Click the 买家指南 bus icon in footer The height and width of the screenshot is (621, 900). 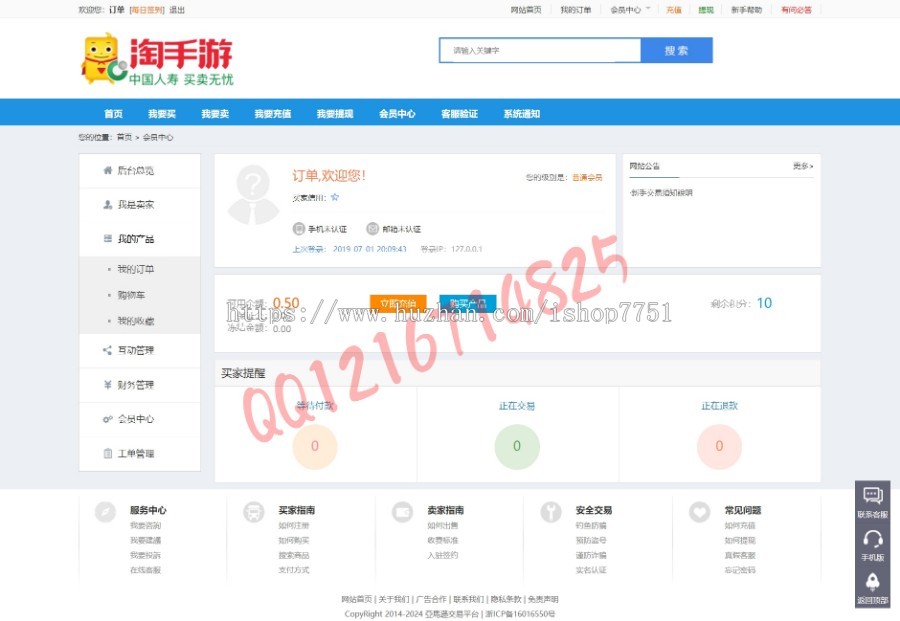[254, 512]
